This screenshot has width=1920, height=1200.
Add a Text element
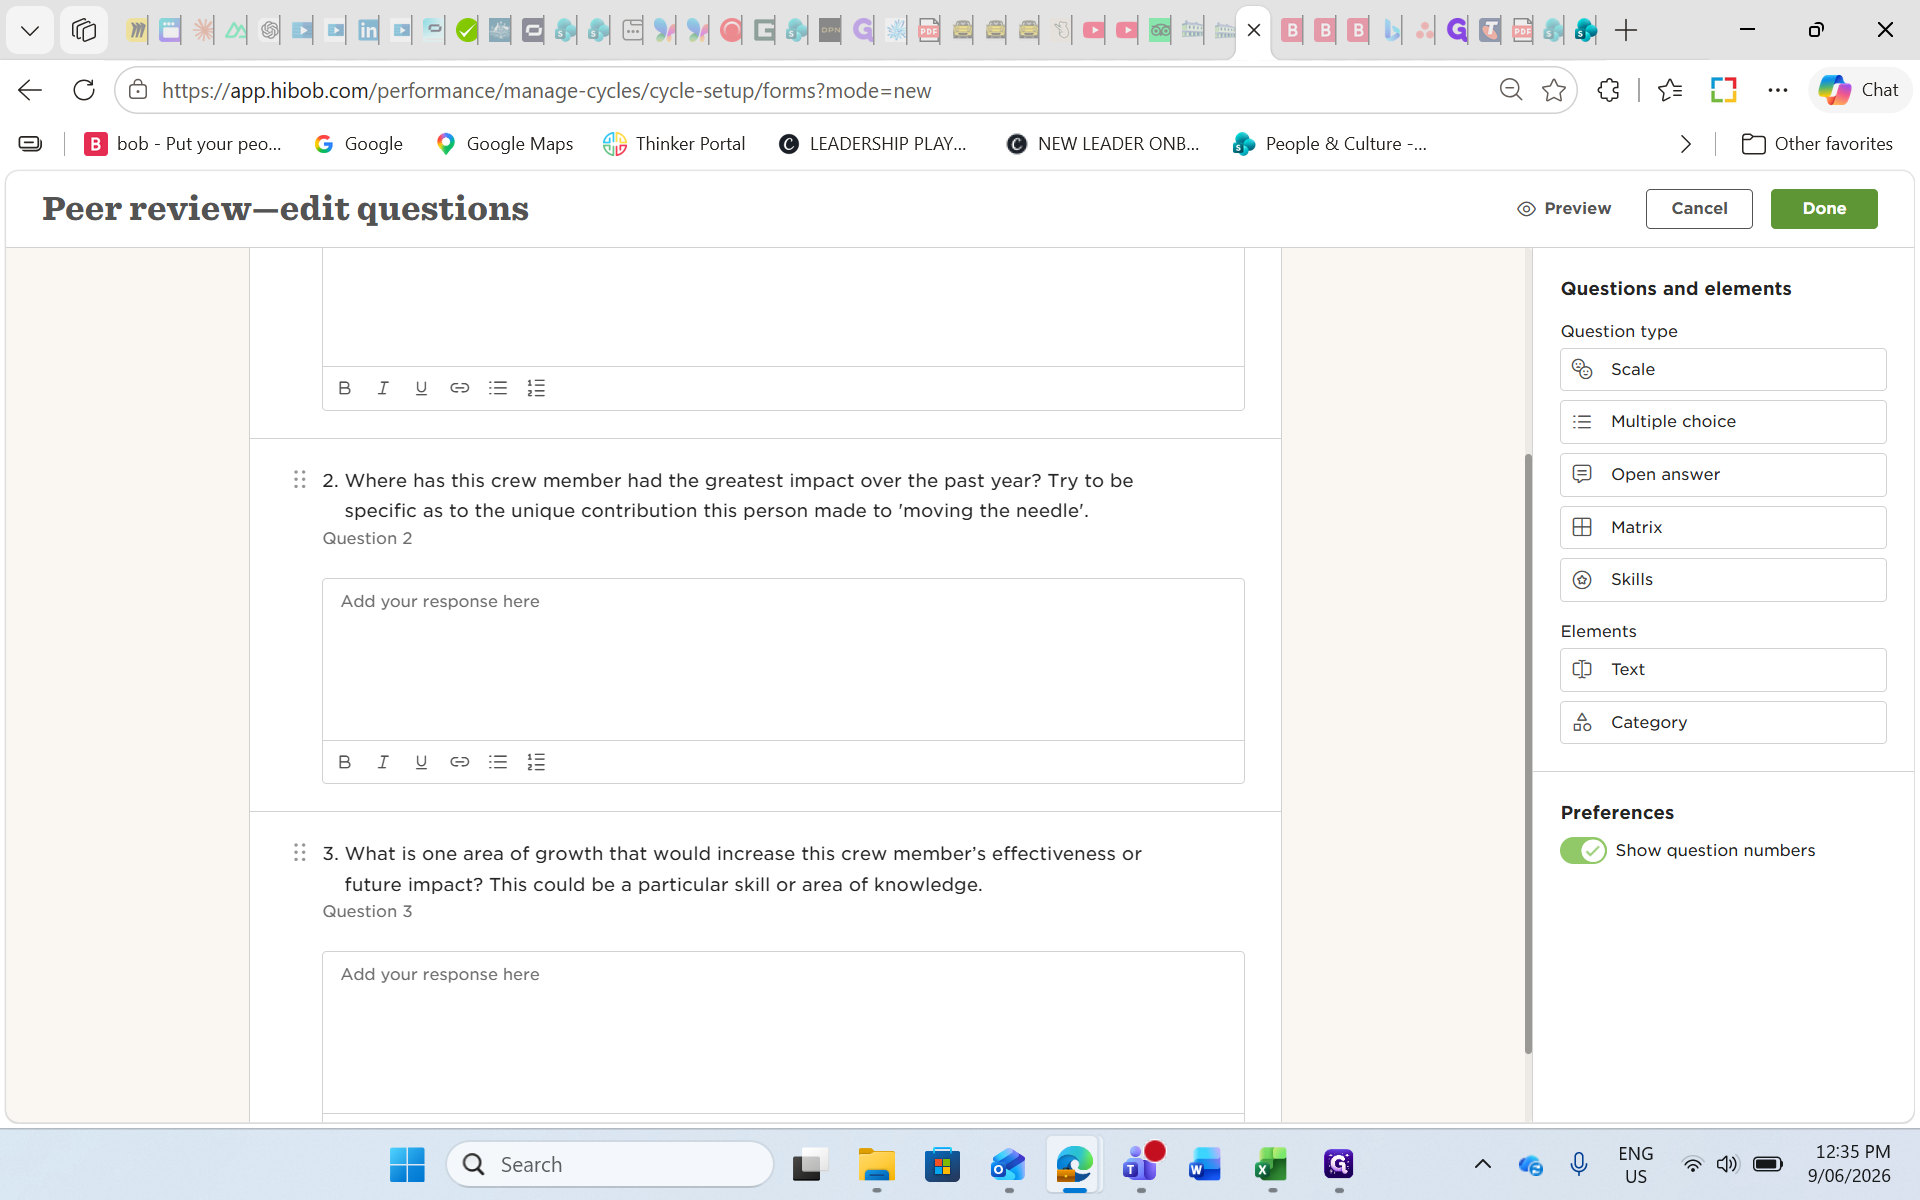pos(1723,670)
